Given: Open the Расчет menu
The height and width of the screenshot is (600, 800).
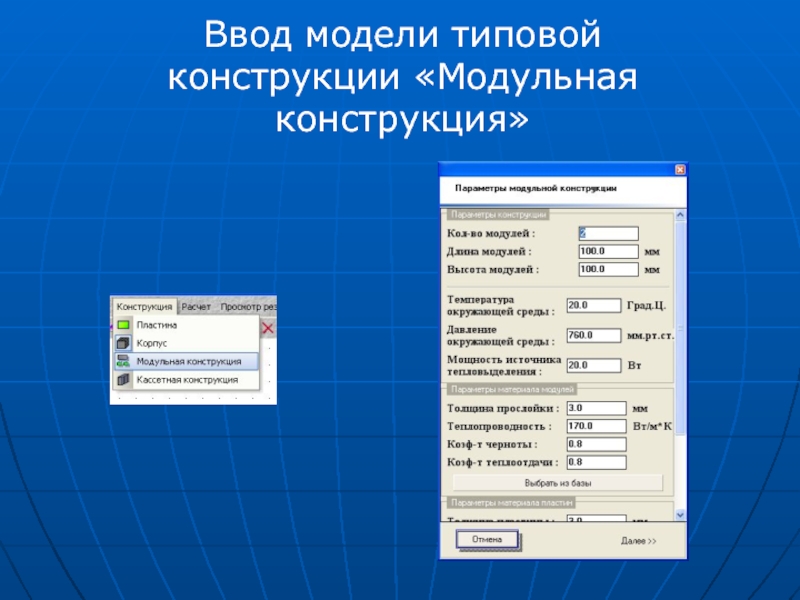Looking at the screenshot, I should (196, 307).
